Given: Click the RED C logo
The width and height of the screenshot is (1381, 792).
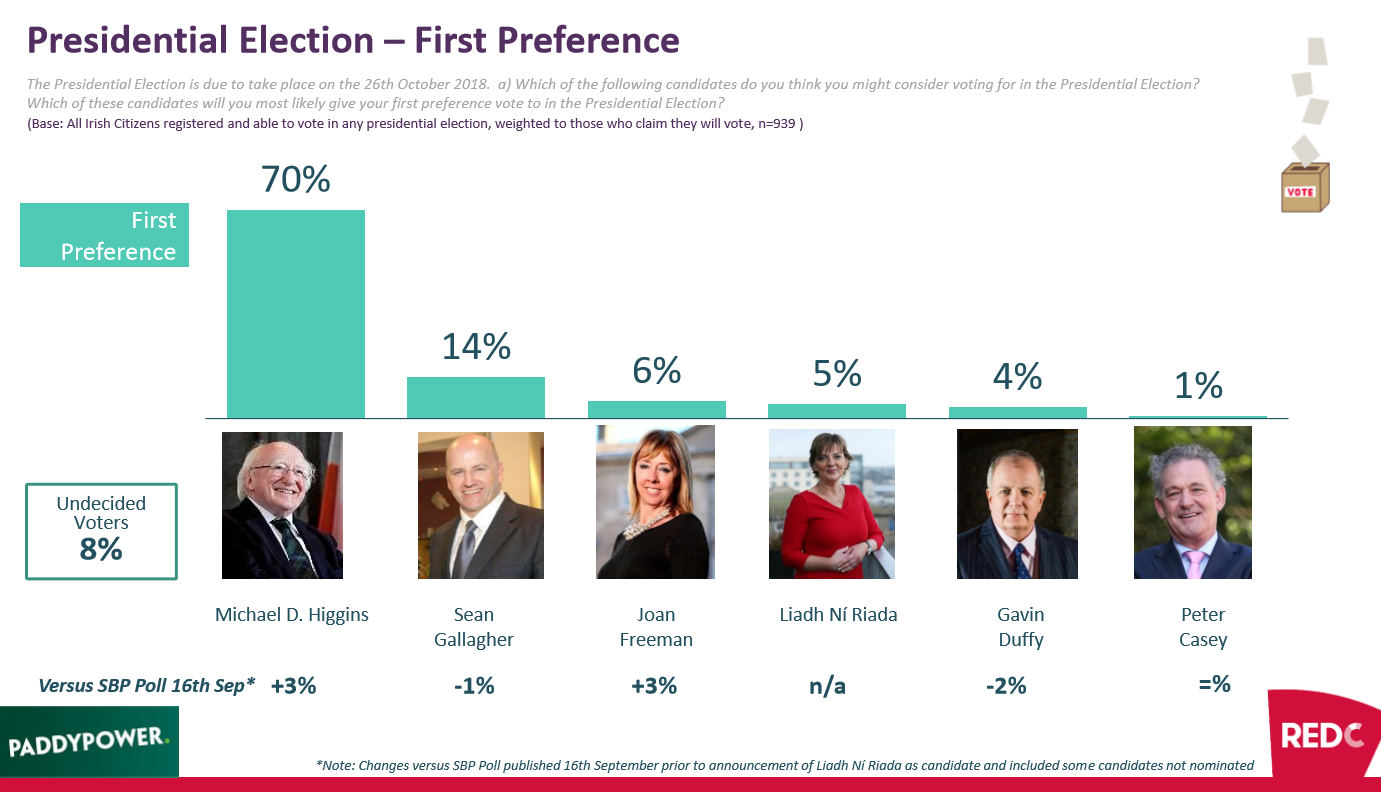Looking at the screenshot, I should pos(1322,736).
